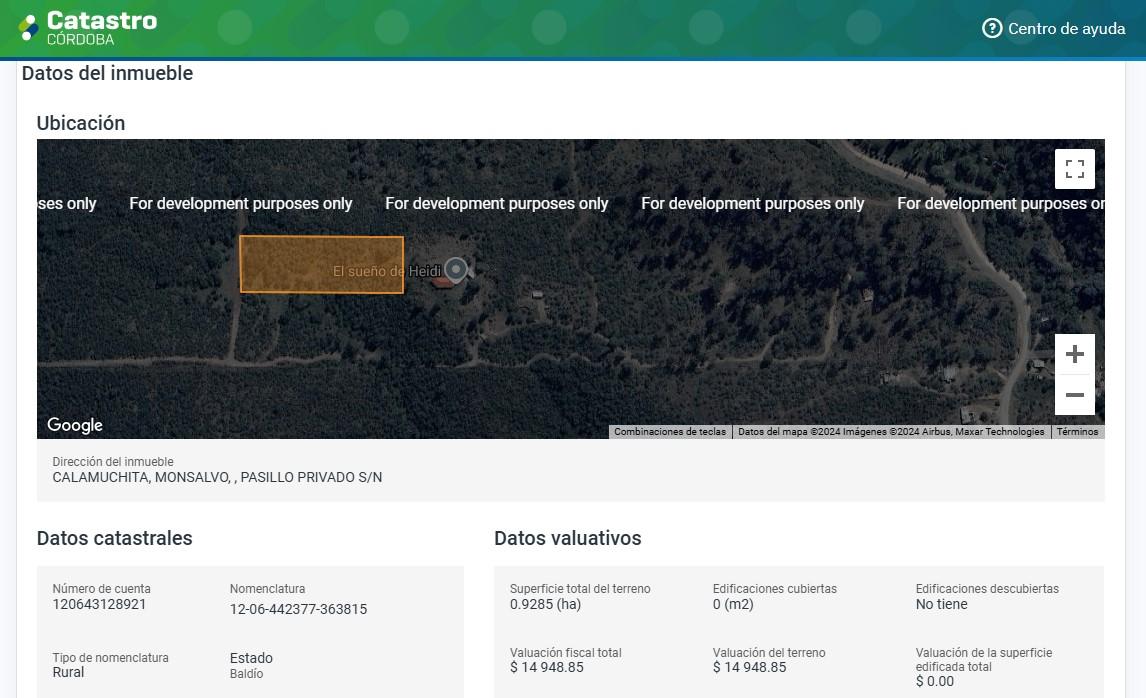The height and width of the screenshot is (698, 1146).
Task: Zoom out on the map
Action: point(1074,395)
